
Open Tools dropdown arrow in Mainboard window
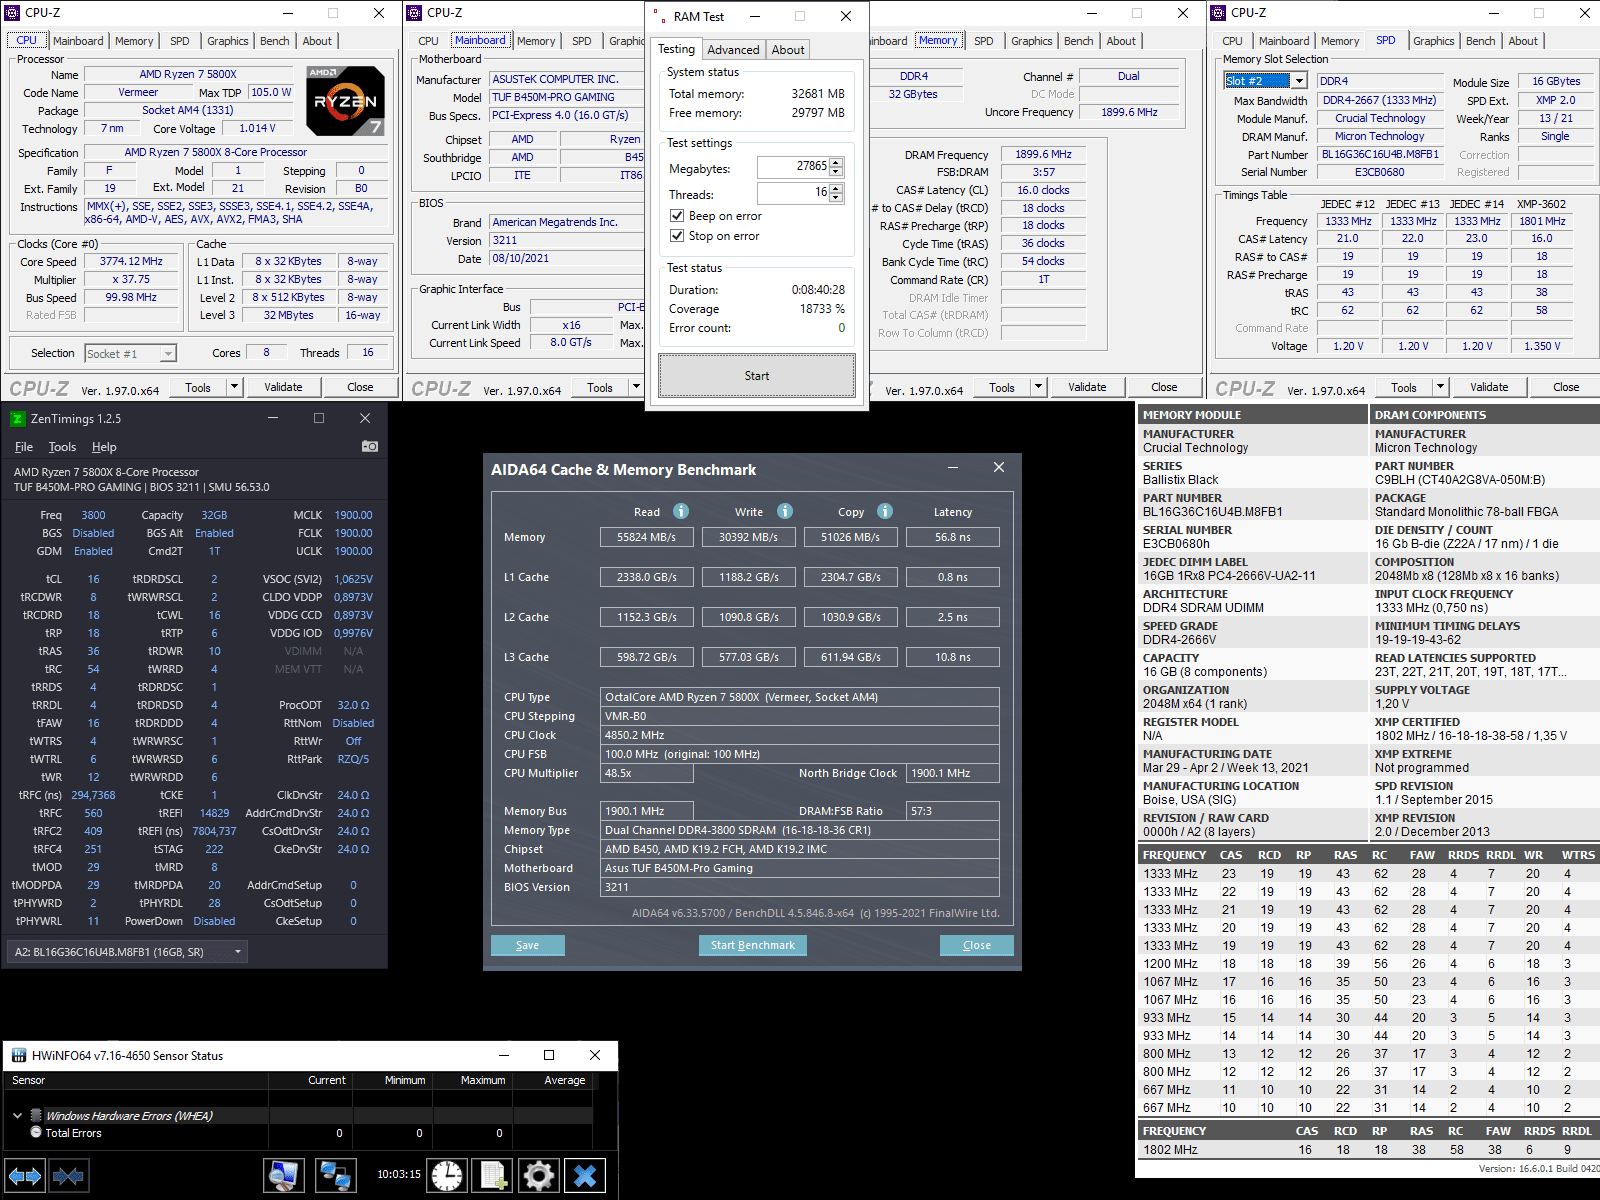(636, 387)
